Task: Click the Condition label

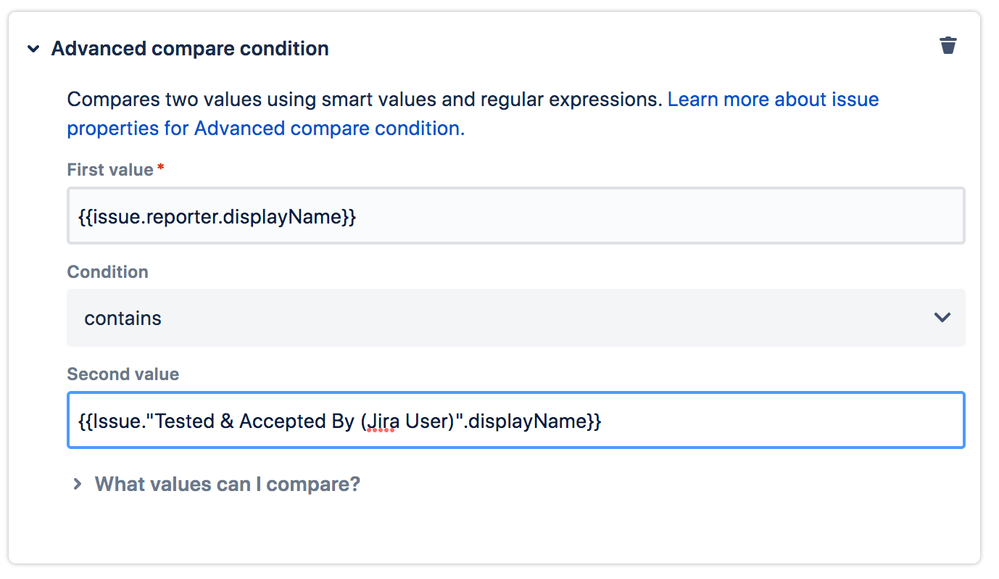Action: click(108, 272)
